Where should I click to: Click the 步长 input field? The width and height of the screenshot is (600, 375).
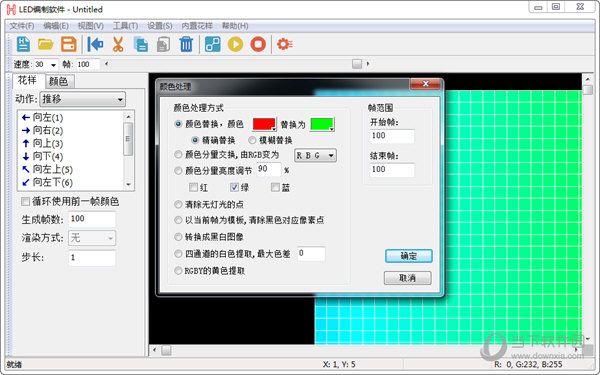click(x=92, y=258)
